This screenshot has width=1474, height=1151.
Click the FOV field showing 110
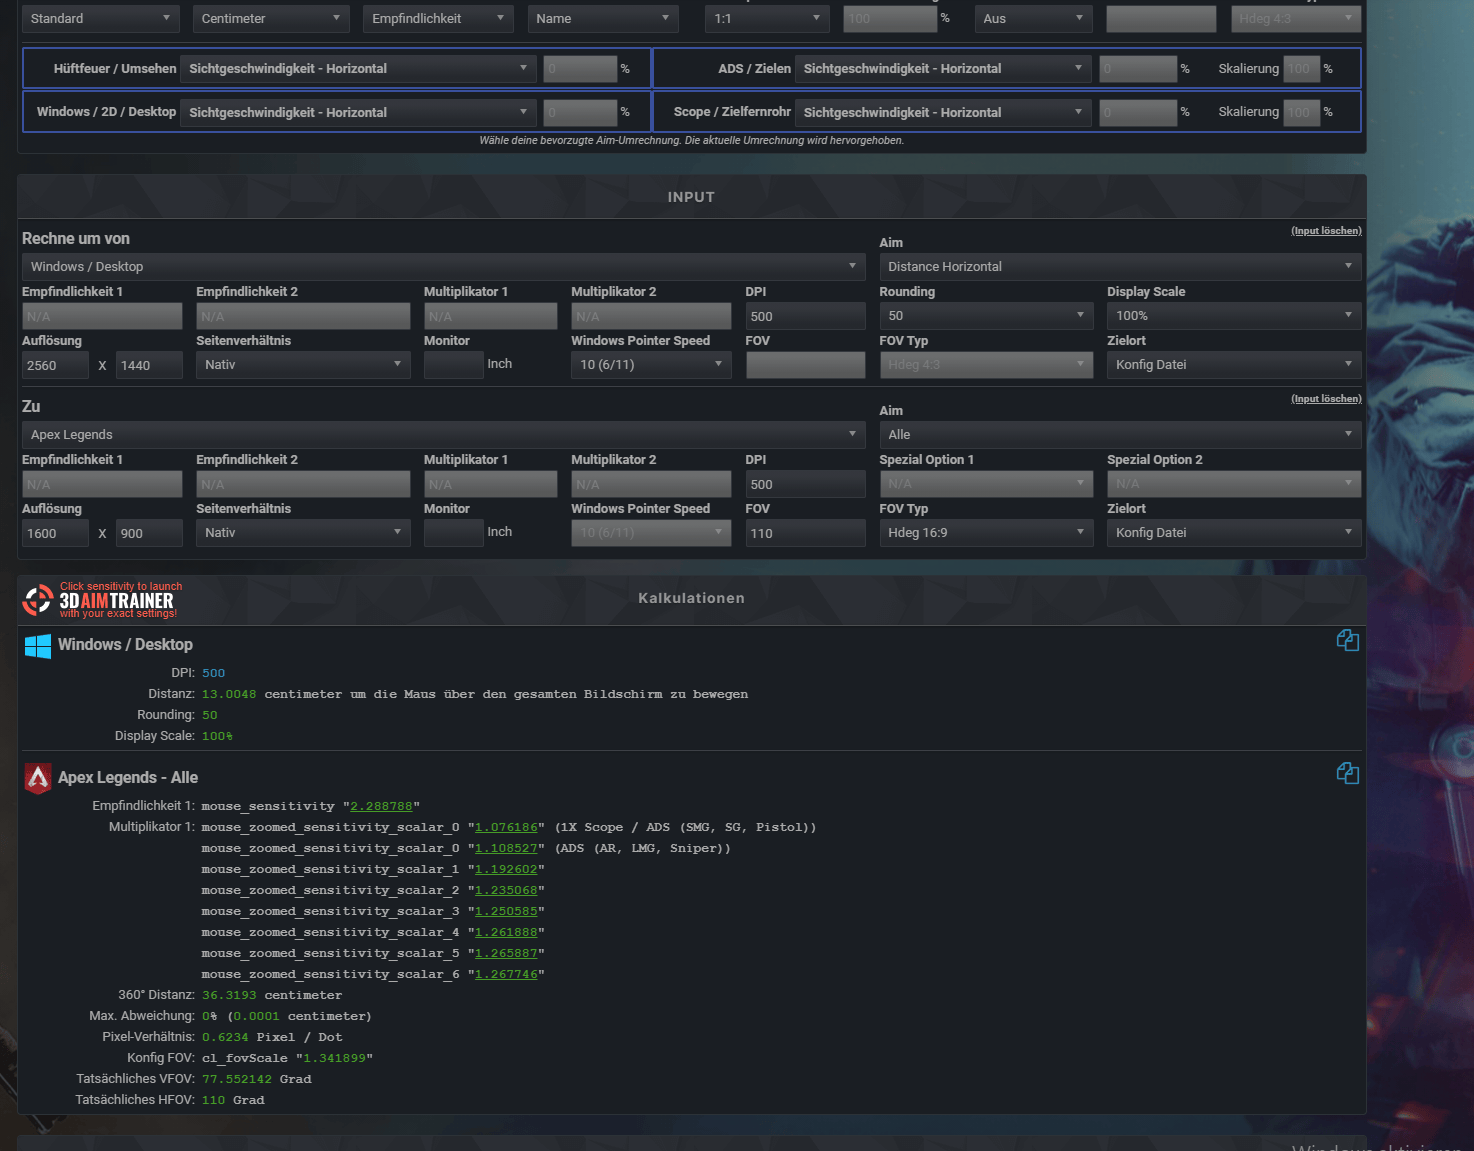coord(805,533)
